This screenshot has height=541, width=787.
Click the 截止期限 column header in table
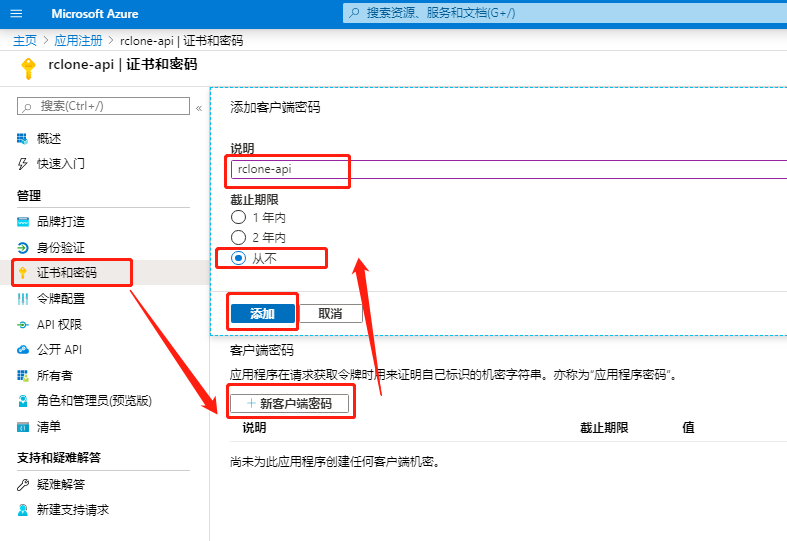(604, 428)
